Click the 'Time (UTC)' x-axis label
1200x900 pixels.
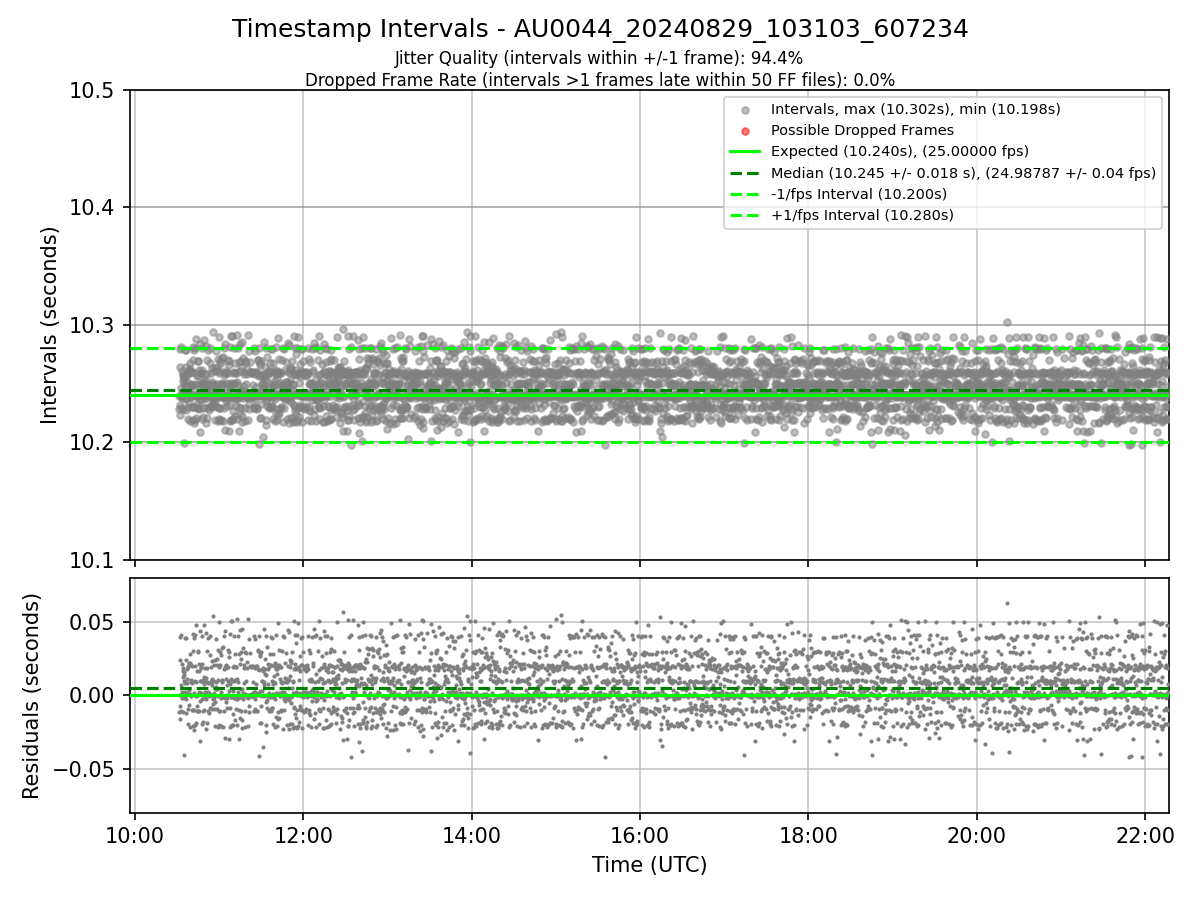click(x=650, y=865)
